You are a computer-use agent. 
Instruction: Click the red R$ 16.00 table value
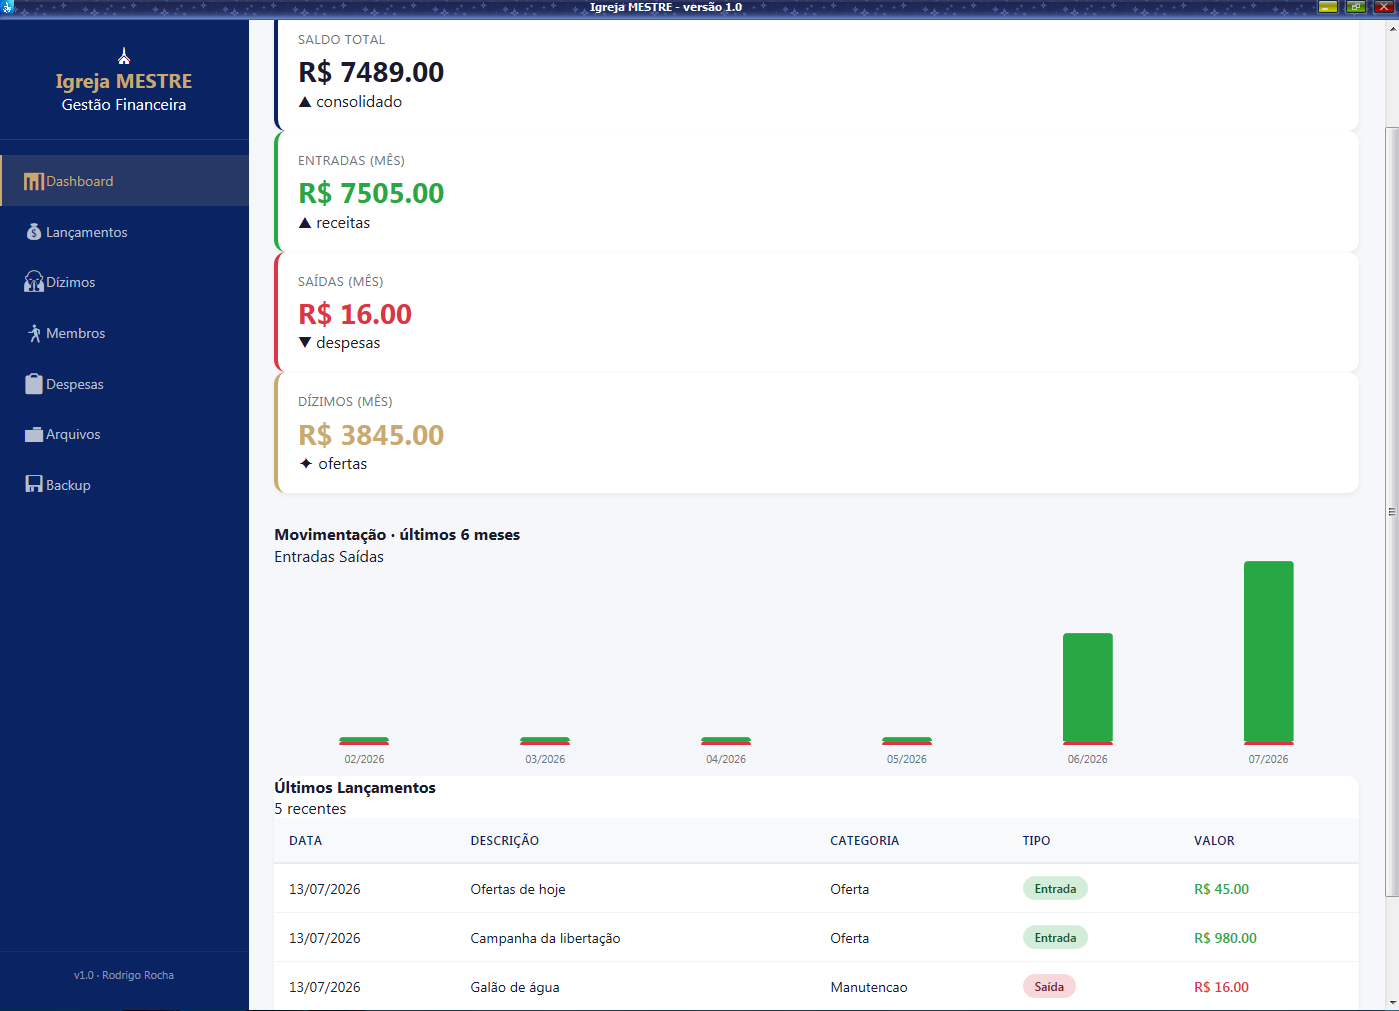coord(1221,987)
